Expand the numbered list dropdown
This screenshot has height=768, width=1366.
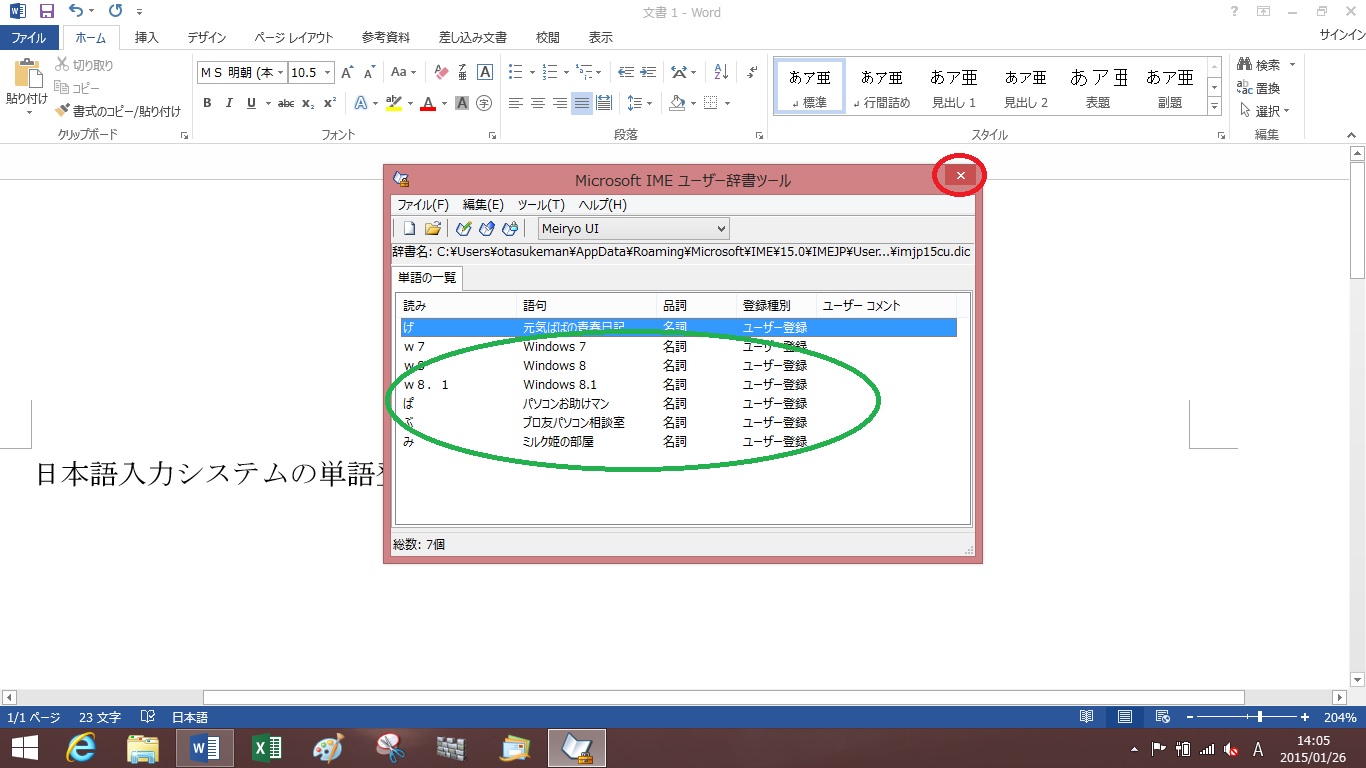[566, 72]
